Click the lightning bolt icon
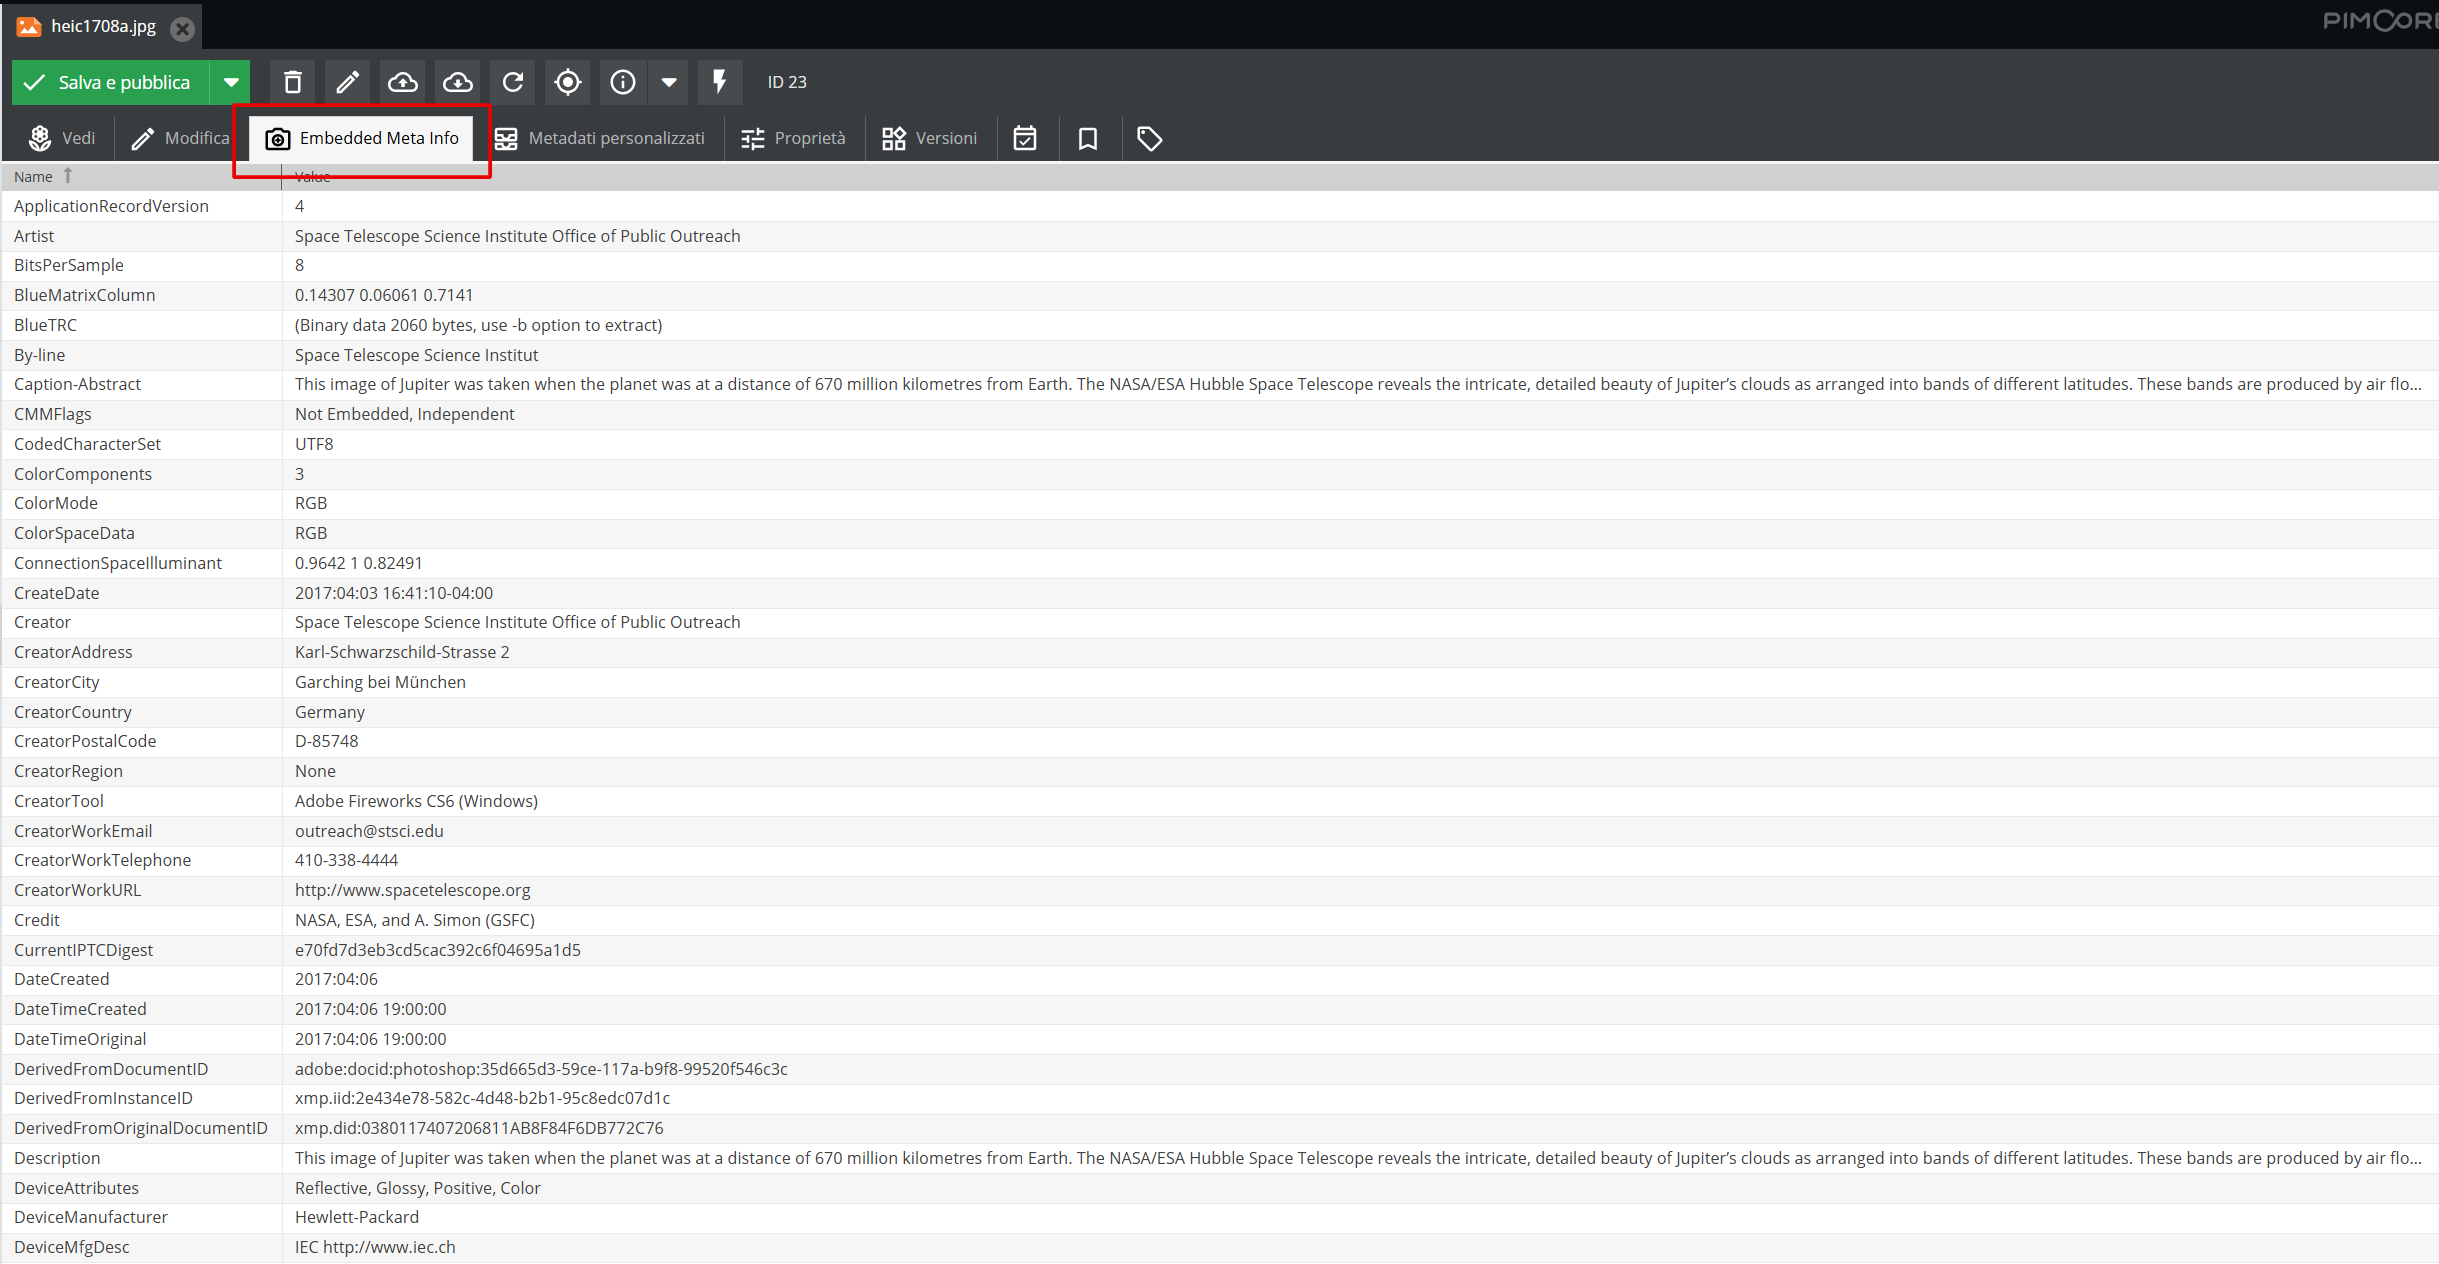Viewport: 2439px width, 1264px height. click(x=719, y=82)
